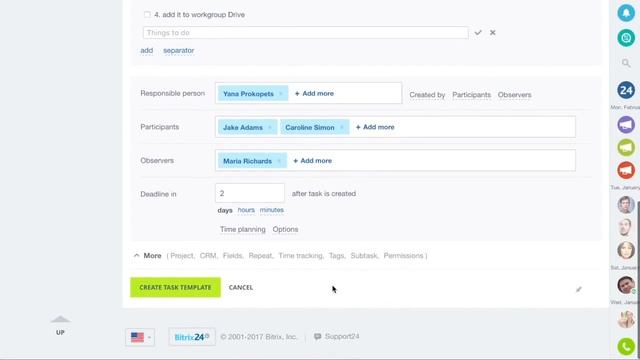Discard checklist item with the X icon
This screenshot has height=360, width=640.
(493, 33)
